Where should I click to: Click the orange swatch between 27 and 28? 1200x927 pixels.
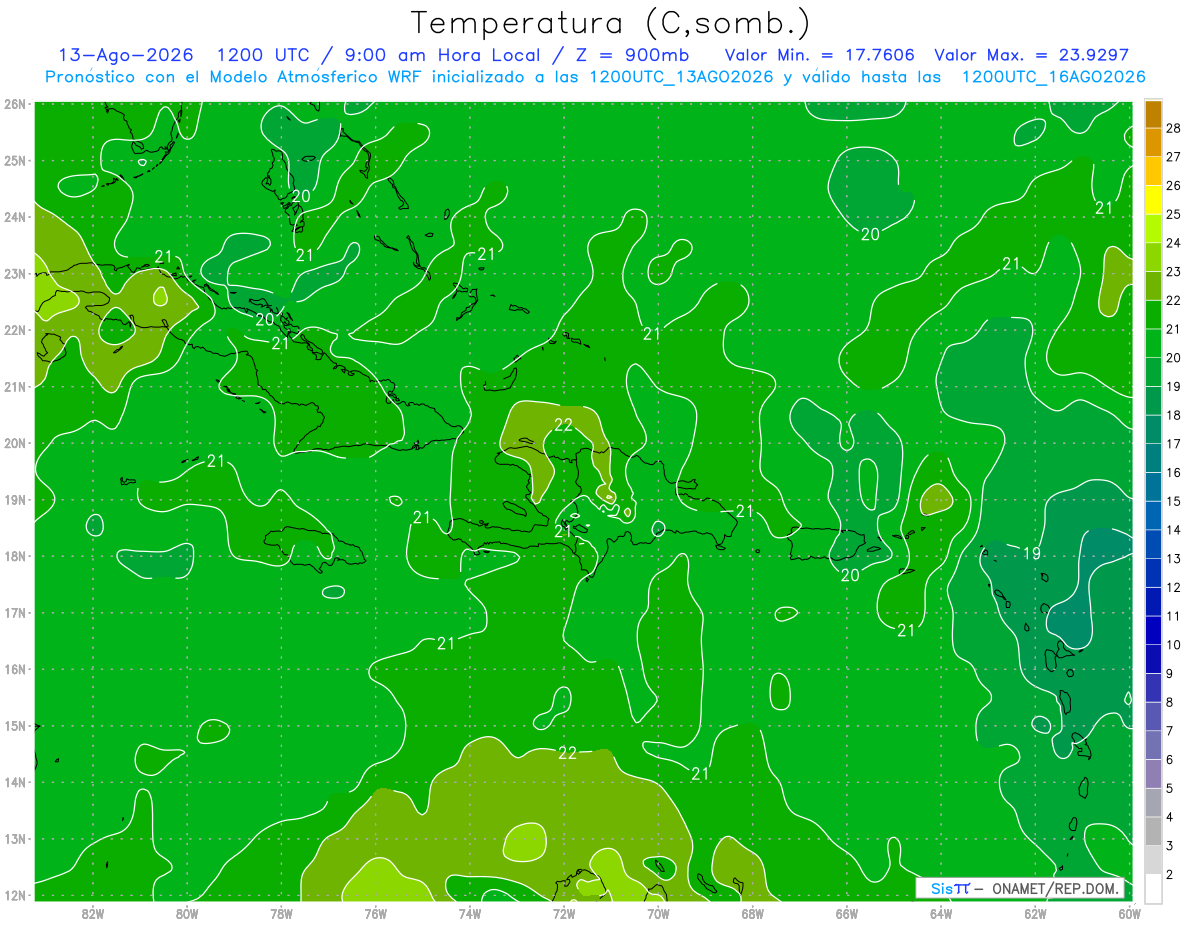1153,143
